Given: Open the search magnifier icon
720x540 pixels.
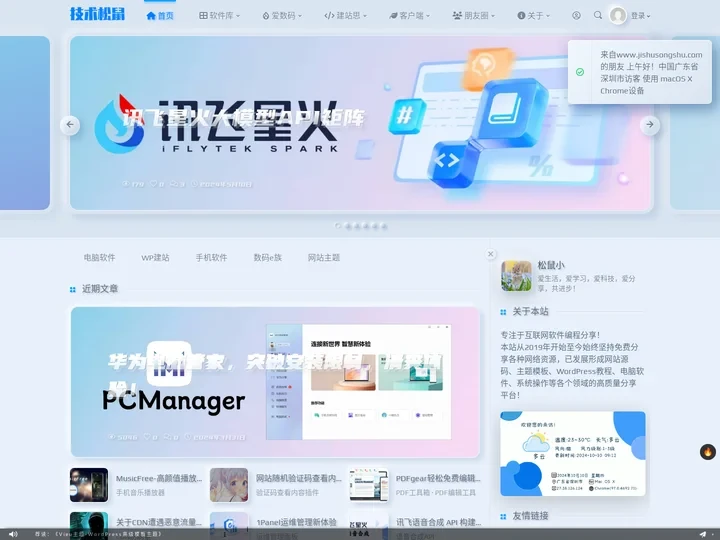Looking at the screenshot, I should pos(597,15).
